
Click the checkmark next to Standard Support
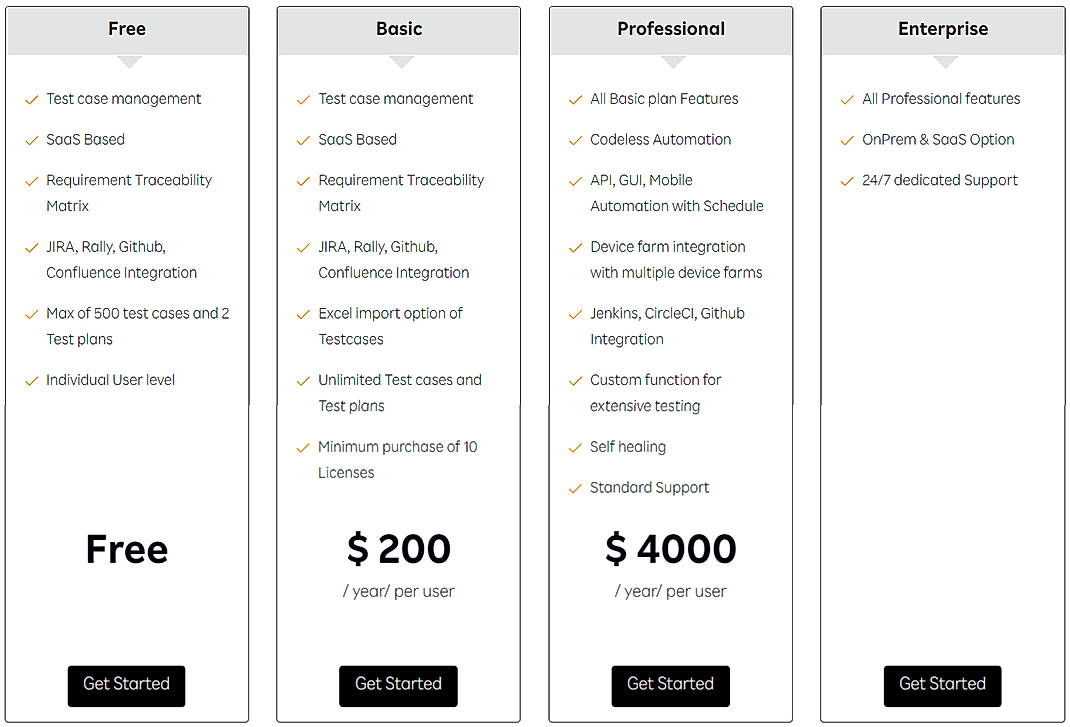click(575, 487)
